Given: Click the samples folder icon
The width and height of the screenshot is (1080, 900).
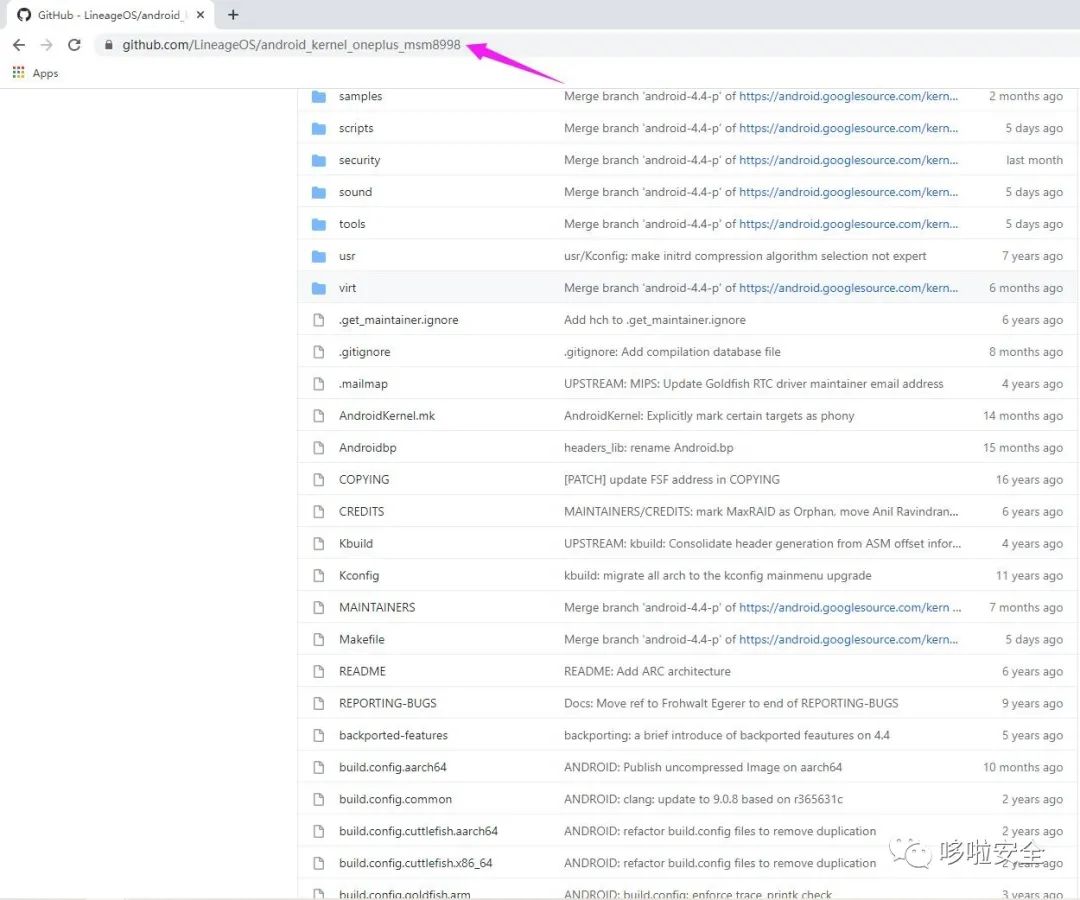Looking at the screenshot, I should pyautogui.click(x=318, y=96).
